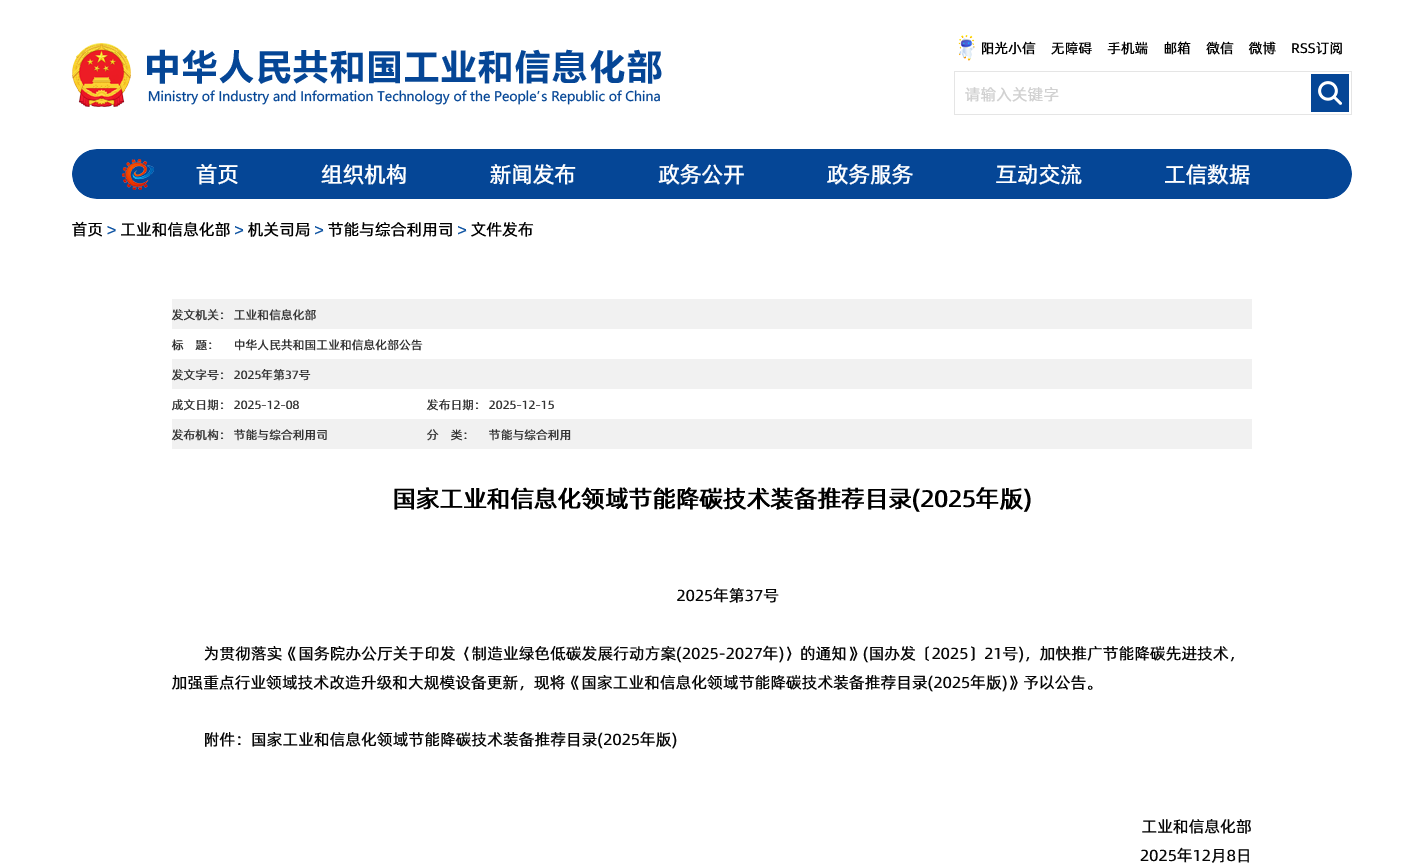1423x866 pixels.
Task: Click the 机关司局 breadcrumb link
Action: (x=279, y=230)
